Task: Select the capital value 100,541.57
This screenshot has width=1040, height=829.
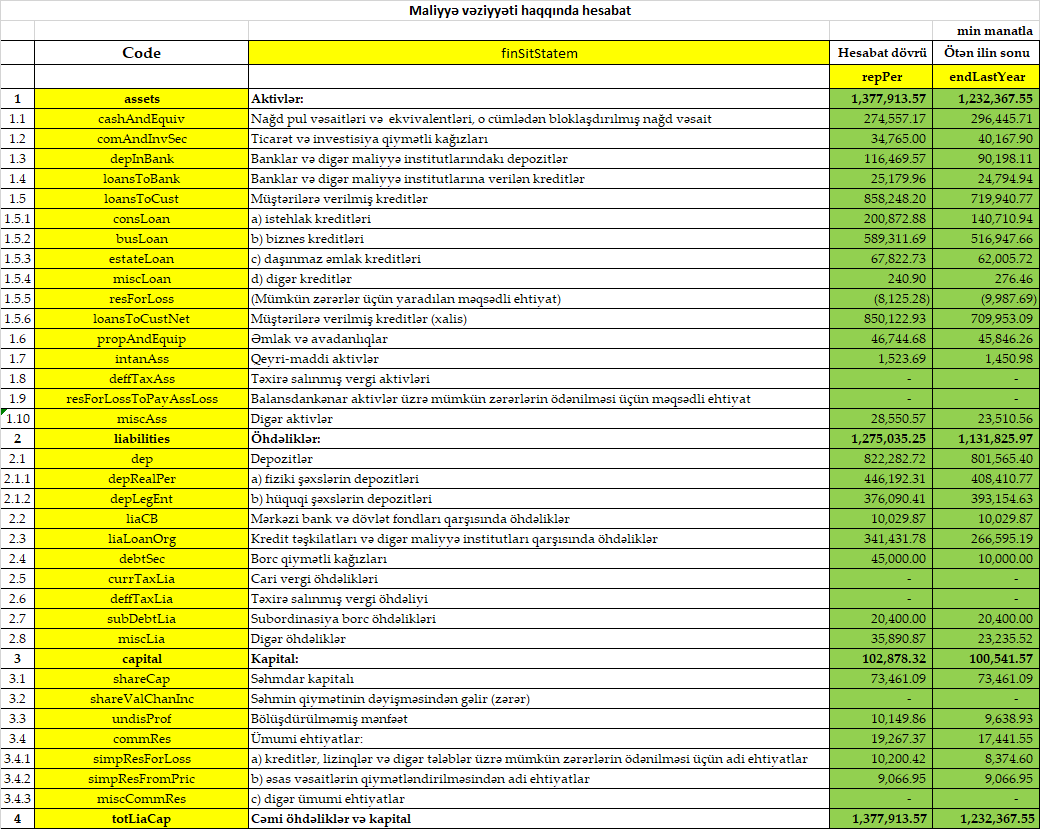Action: click(986, 659)
